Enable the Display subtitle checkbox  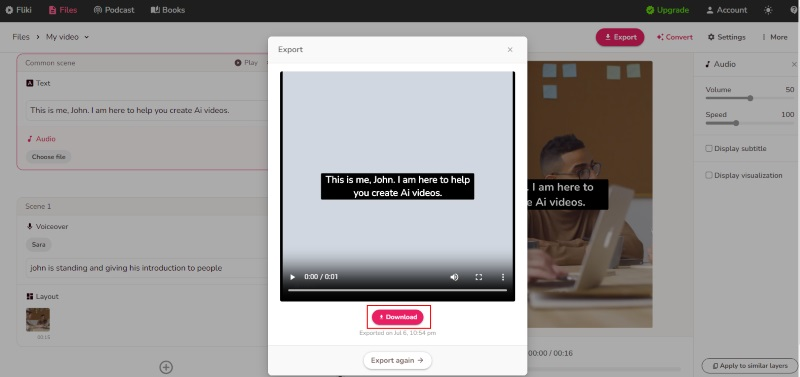(x=709, y=148)
